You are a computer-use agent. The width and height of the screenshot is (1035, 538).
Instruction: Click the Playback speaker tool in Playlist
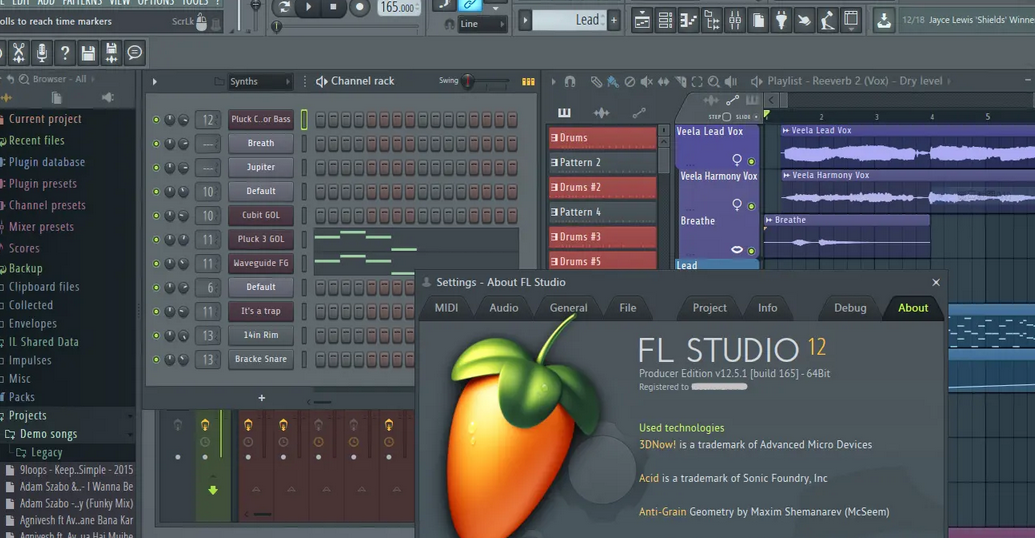(x=731, y=81)
